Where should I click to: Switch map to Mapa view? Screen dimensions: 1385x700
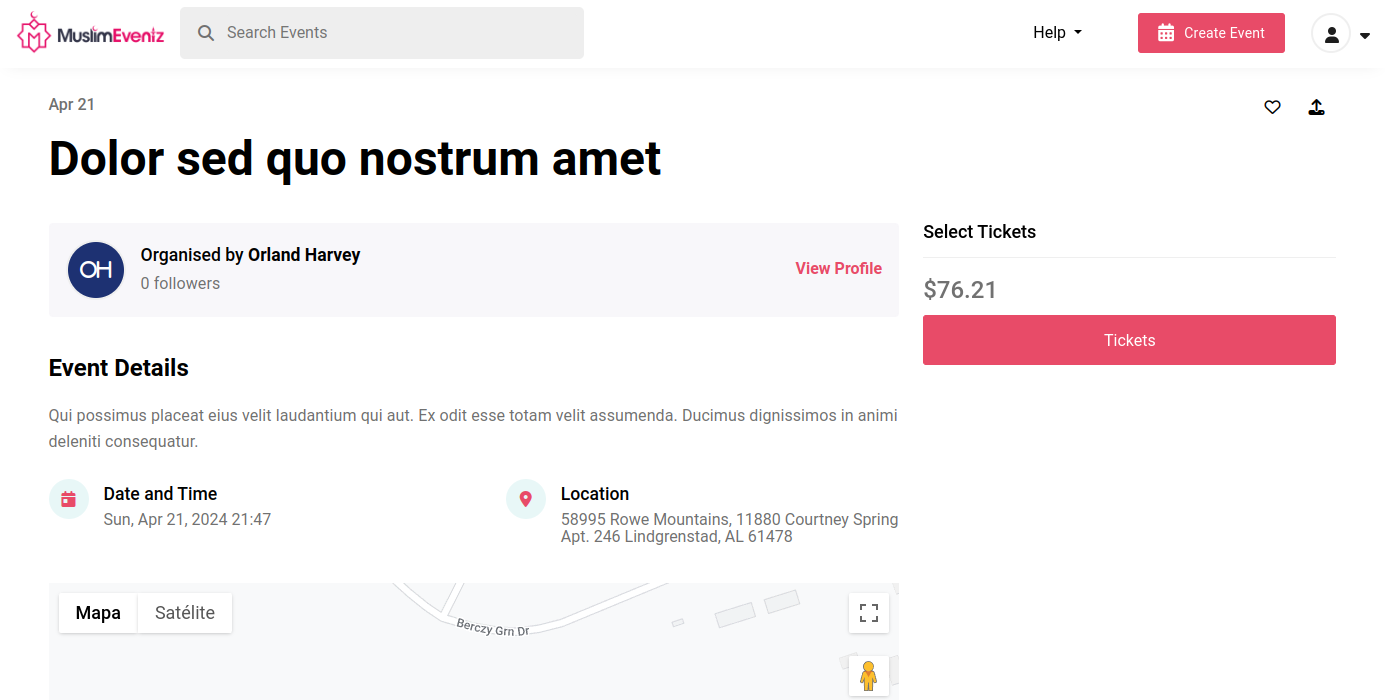click(x=98, y=613)
